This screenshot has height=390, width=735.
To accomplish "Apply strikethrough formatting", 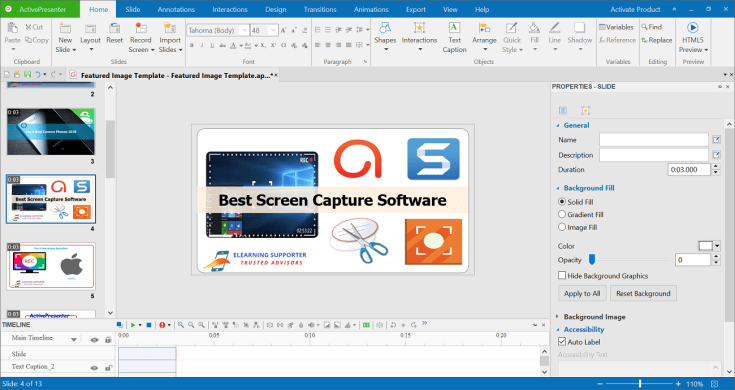I will (223, 45).
